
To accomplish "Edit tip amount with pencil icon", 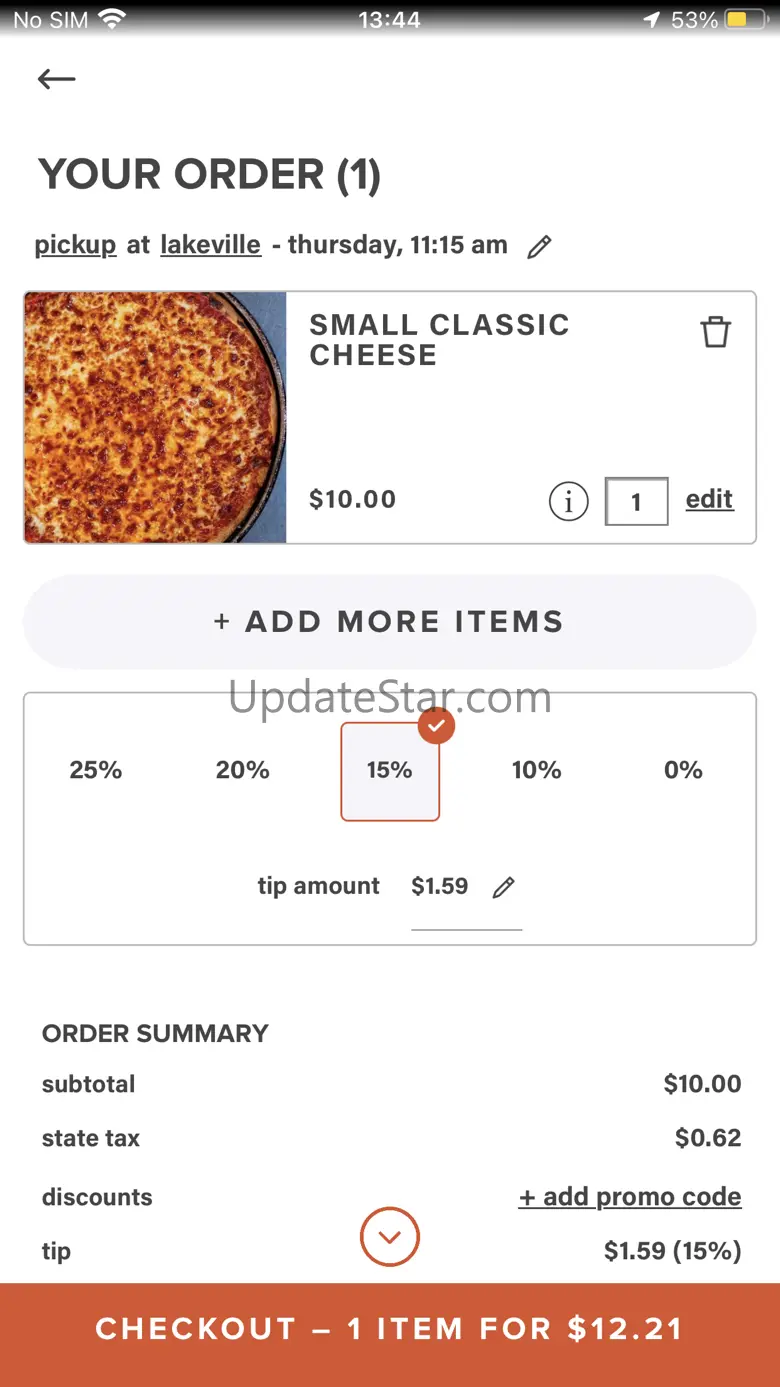I will tap(504, 887).
